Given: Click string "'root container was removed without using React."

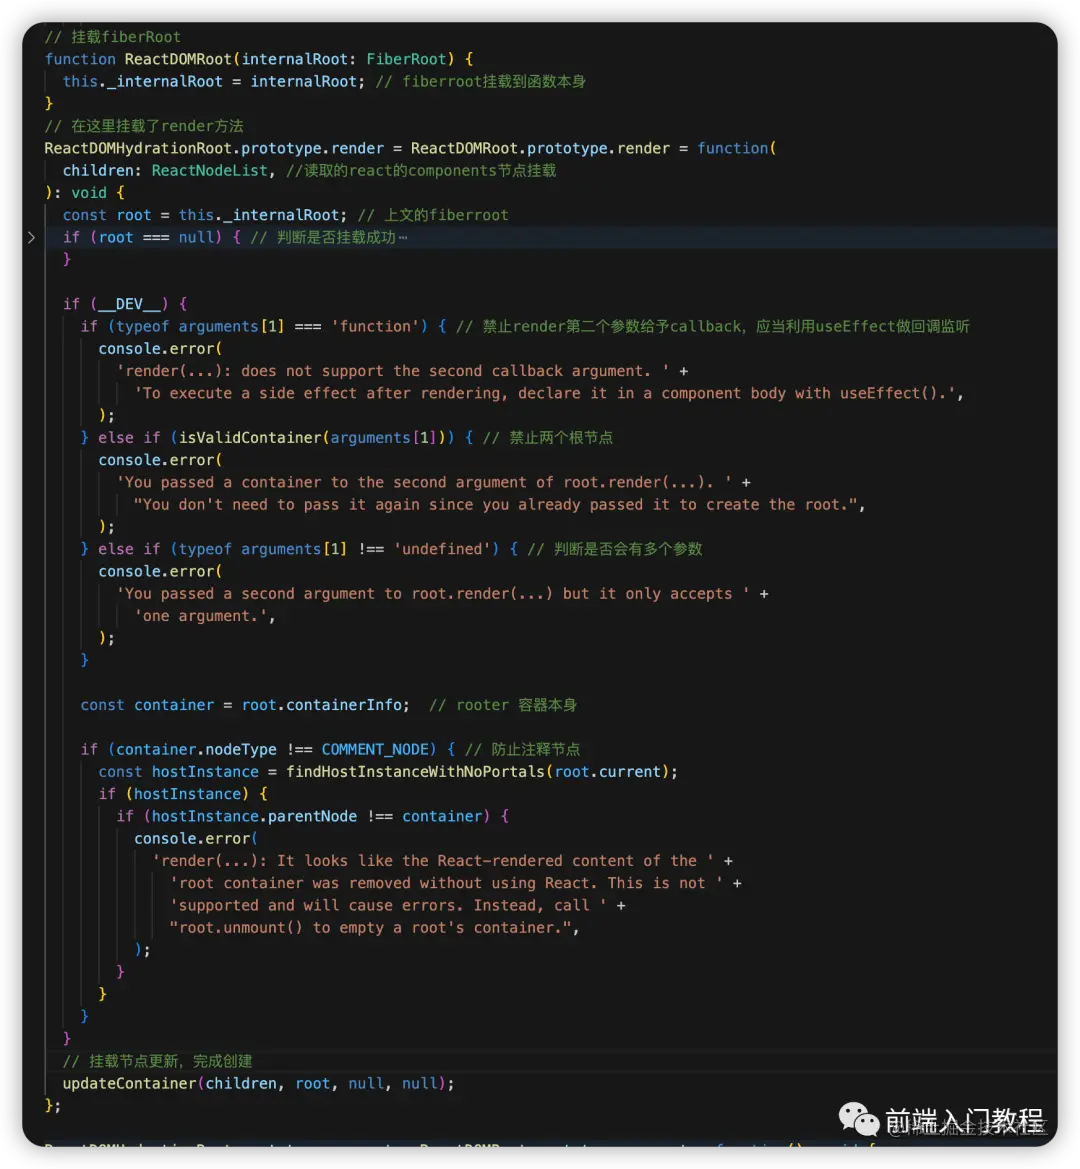Looking at the screenshot, I should pos(446,883).
